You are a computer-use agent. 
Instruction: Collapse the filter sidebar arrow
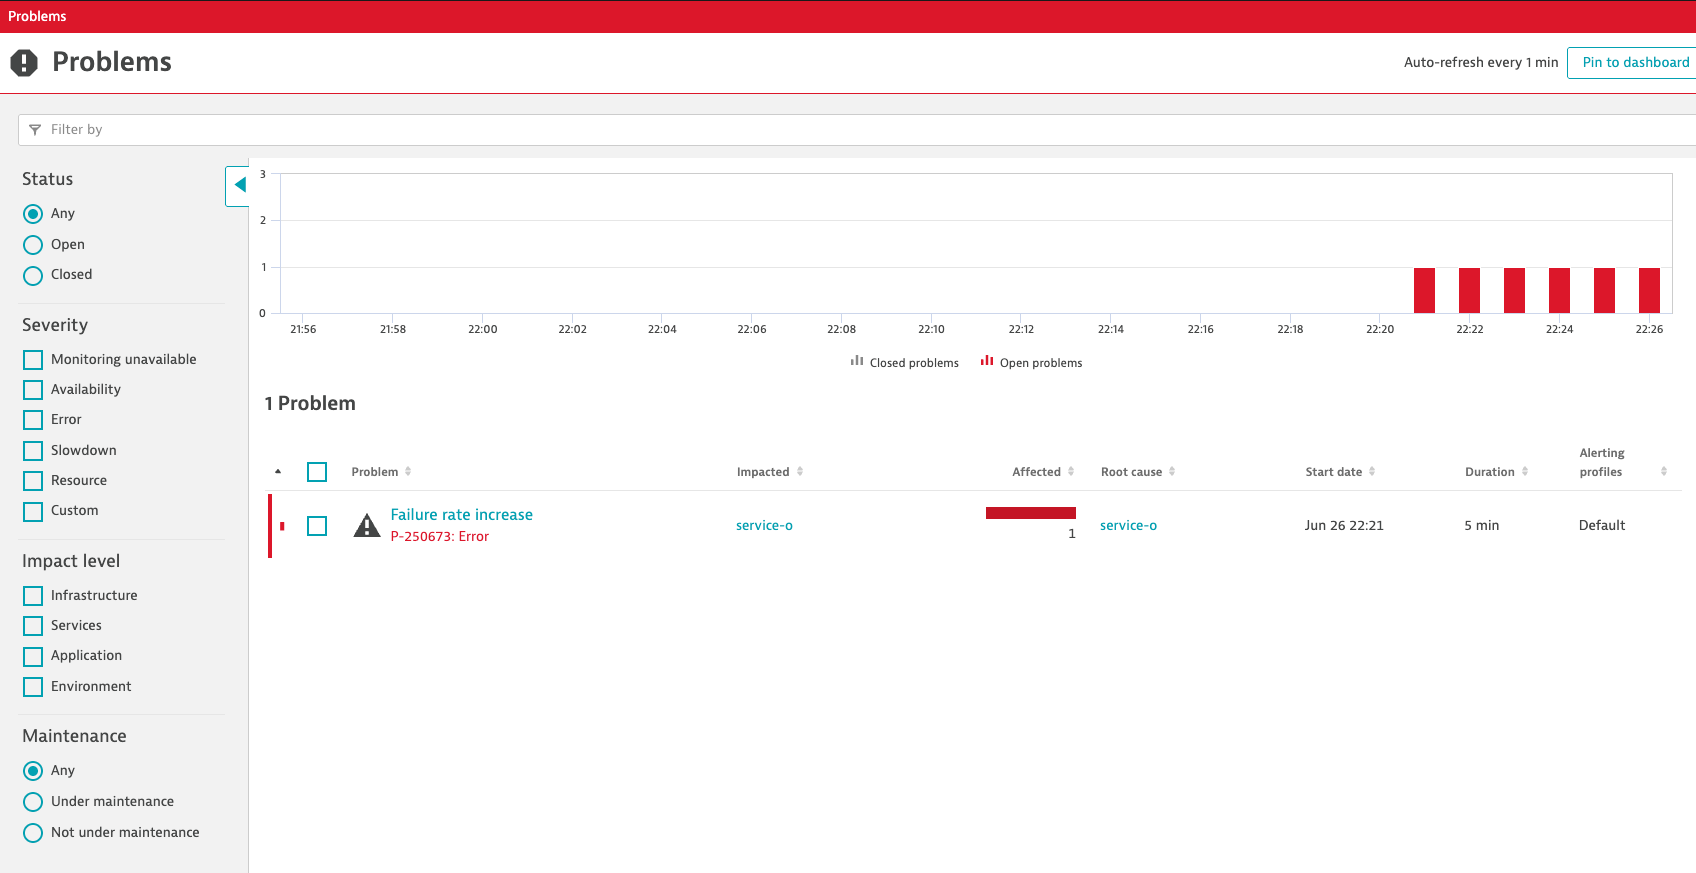[239, 185]
